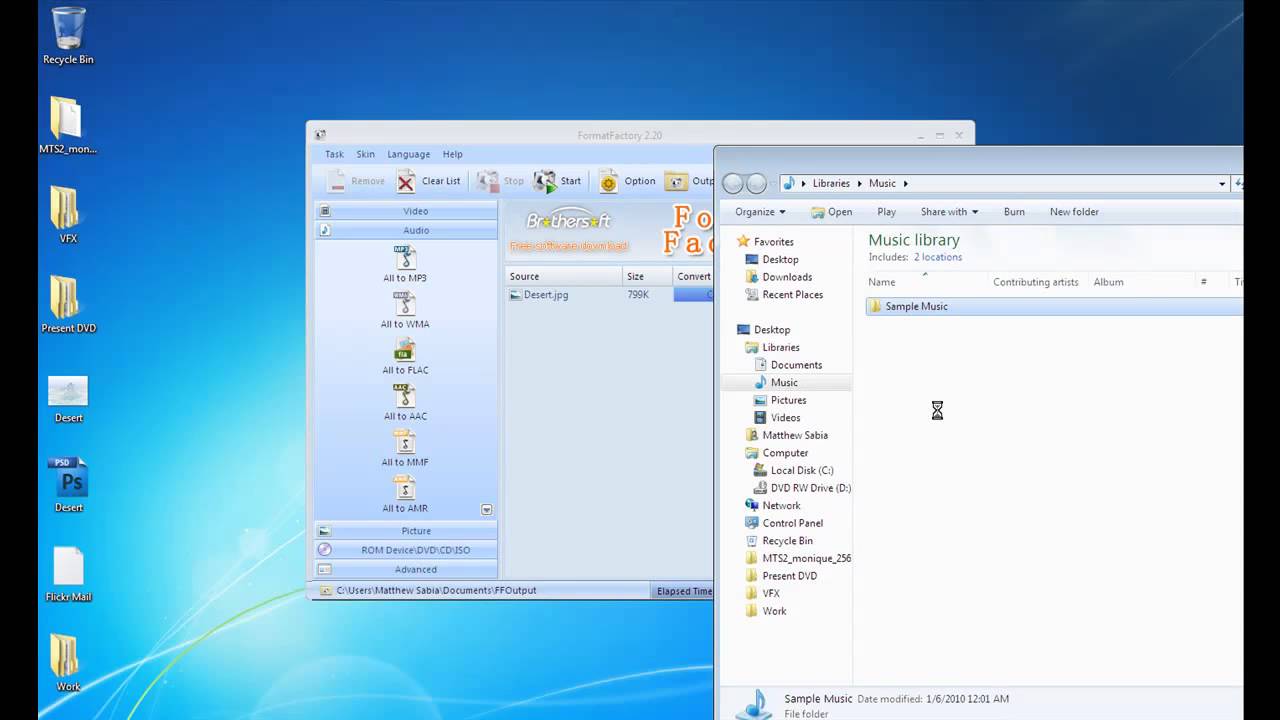The image size is (1280, 720).
Task: Click Play in Explorer toolbar
Action: pos(886,212)
